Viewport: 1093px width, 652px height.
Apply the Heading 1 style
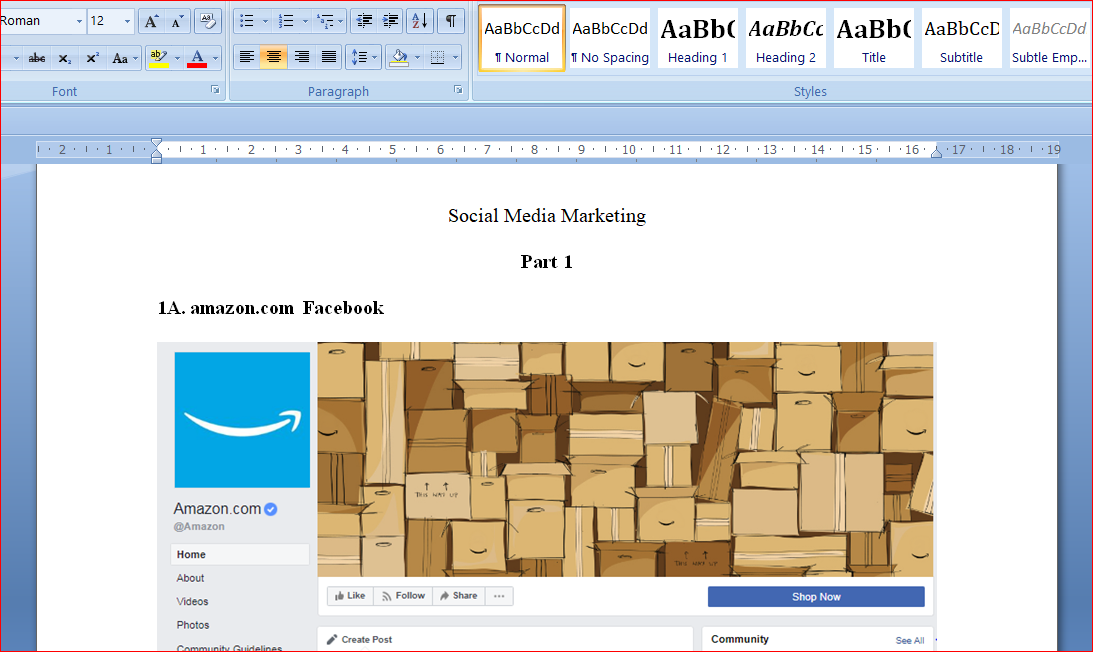tap(698, 38)
